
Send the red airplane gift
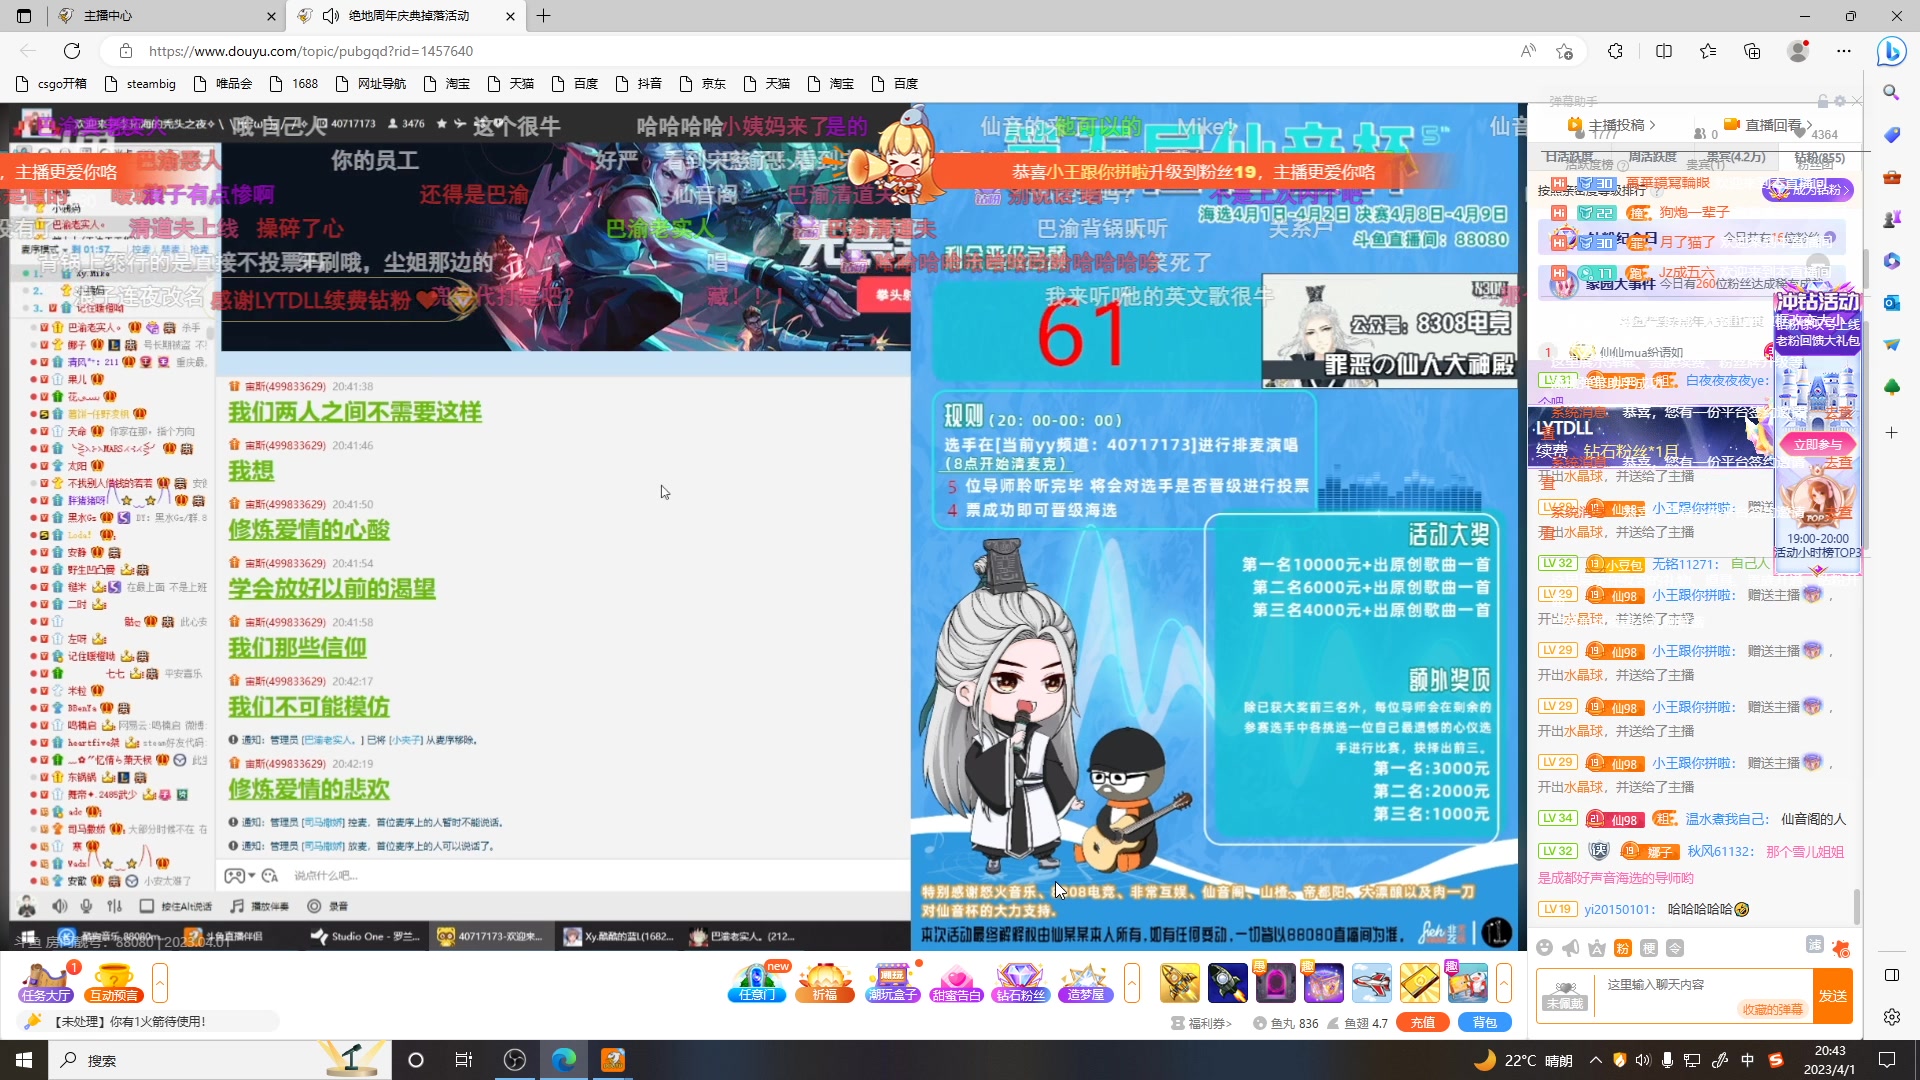(1371, 983)
